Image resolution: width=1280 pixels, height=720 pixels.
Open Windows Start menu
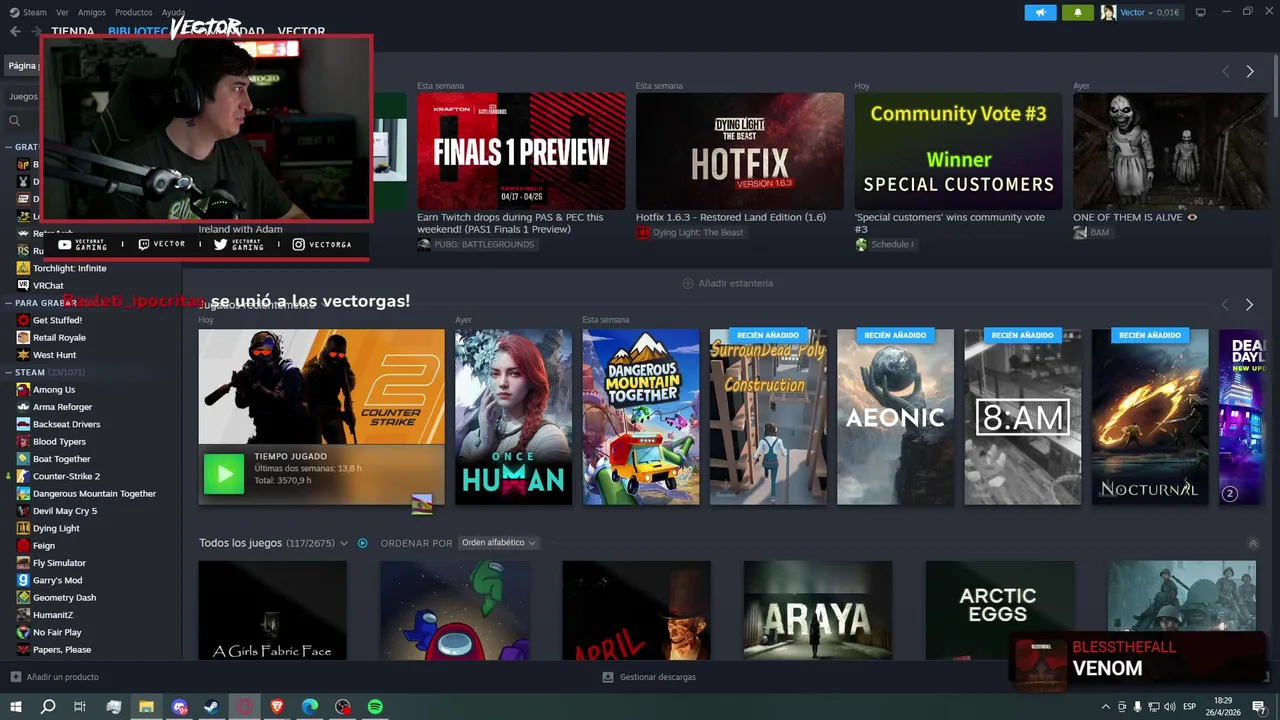point(15,706)
